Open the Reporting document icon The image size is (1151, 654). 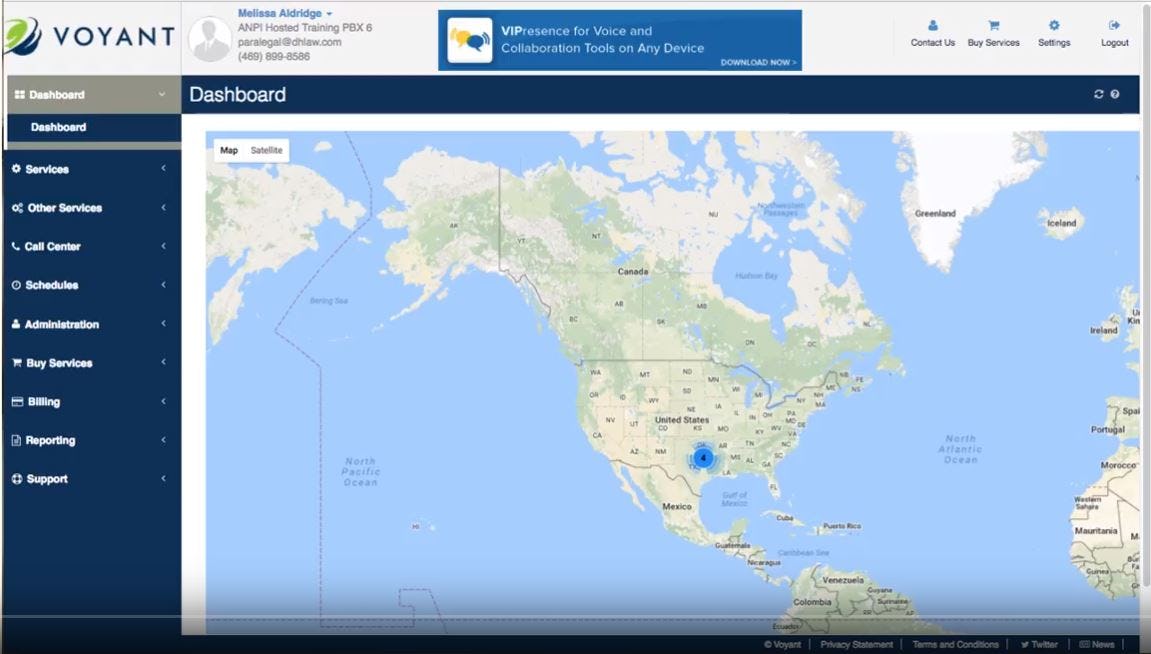[15, 440]
